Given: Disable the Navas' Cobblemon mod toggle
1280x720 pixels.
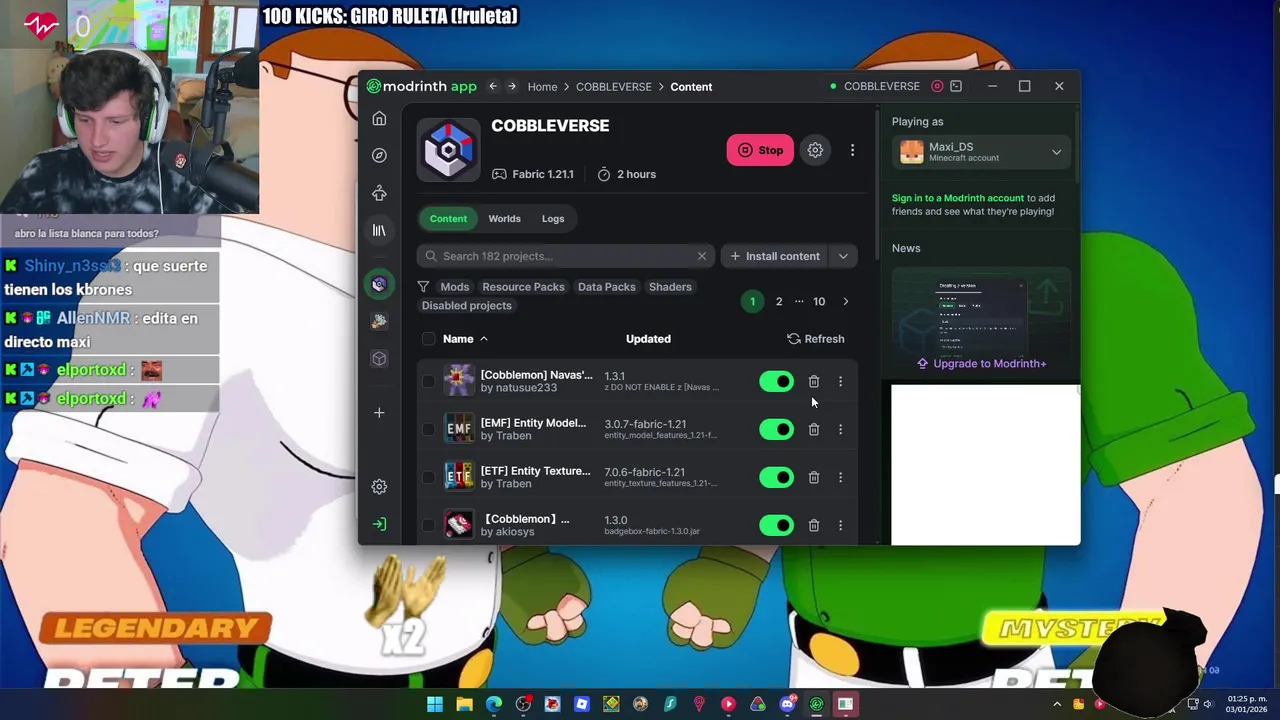Looking at the screenshot, I should (x=776, y=381).
